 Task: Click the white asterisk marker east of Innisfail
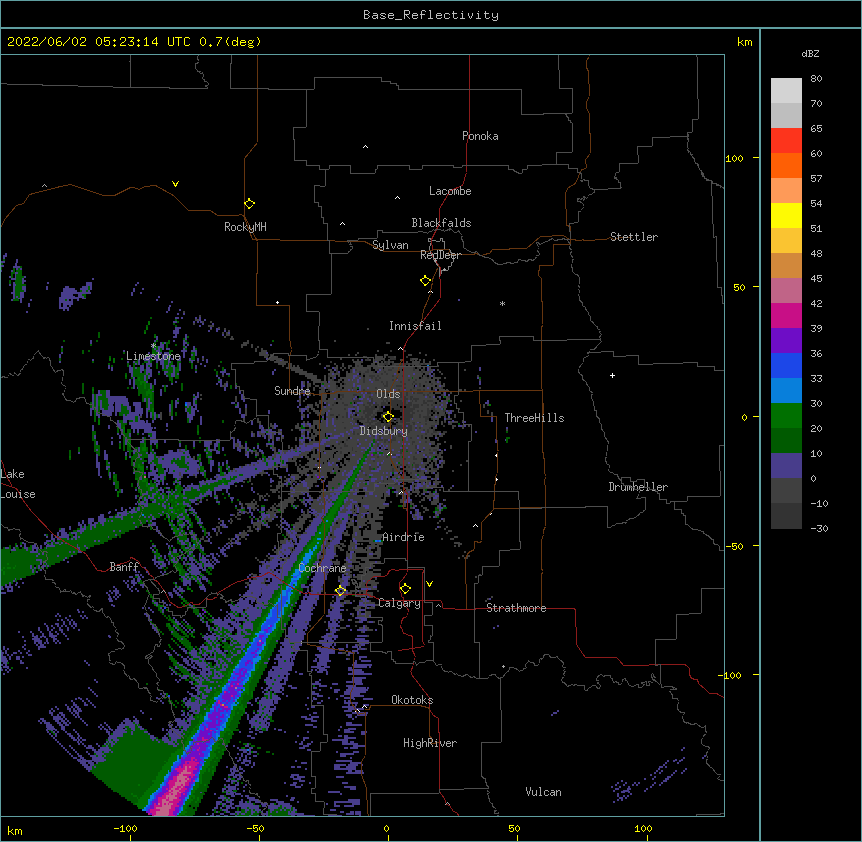click(x=502, y=303)
